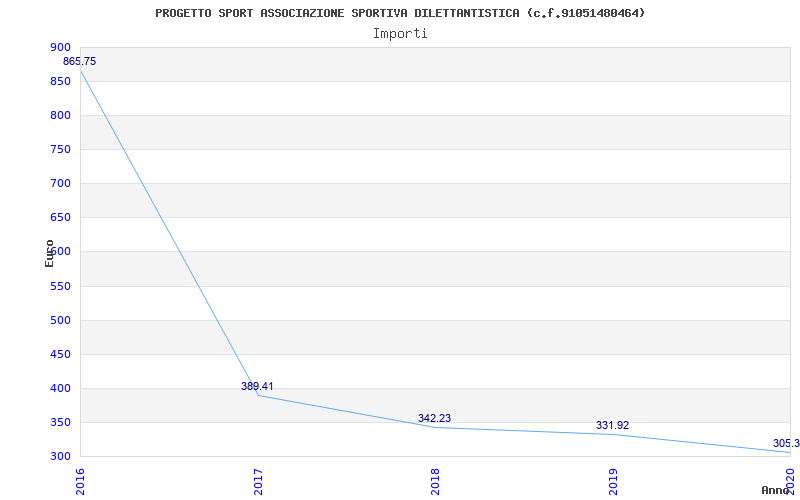Click the 2018 x-axis year label

point(435,482)
